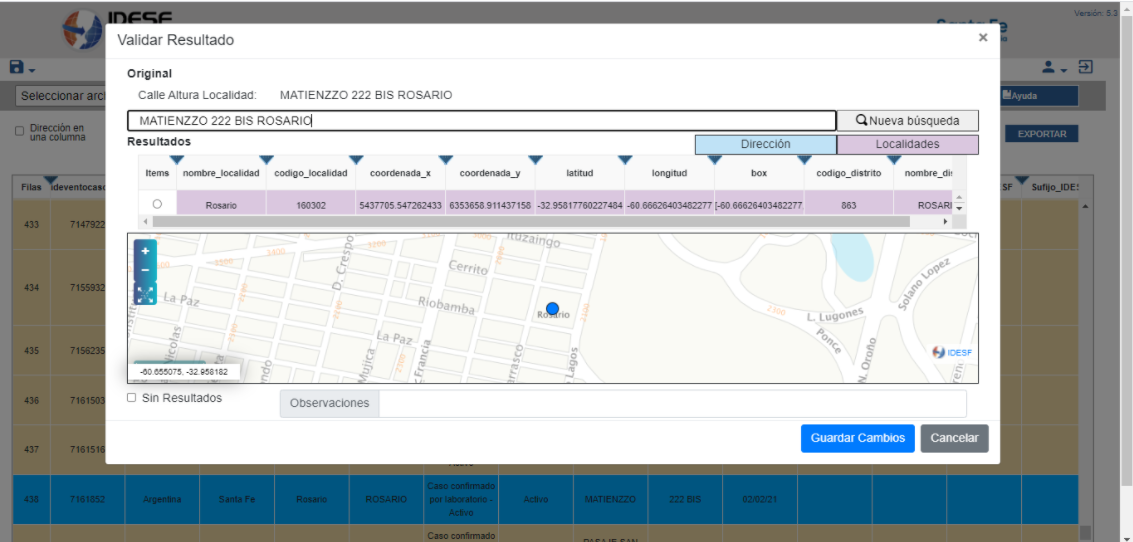This screenshot has width=1133, height=542.
Task: Click the logout icon in background page
Action: tap(1085, 68)
